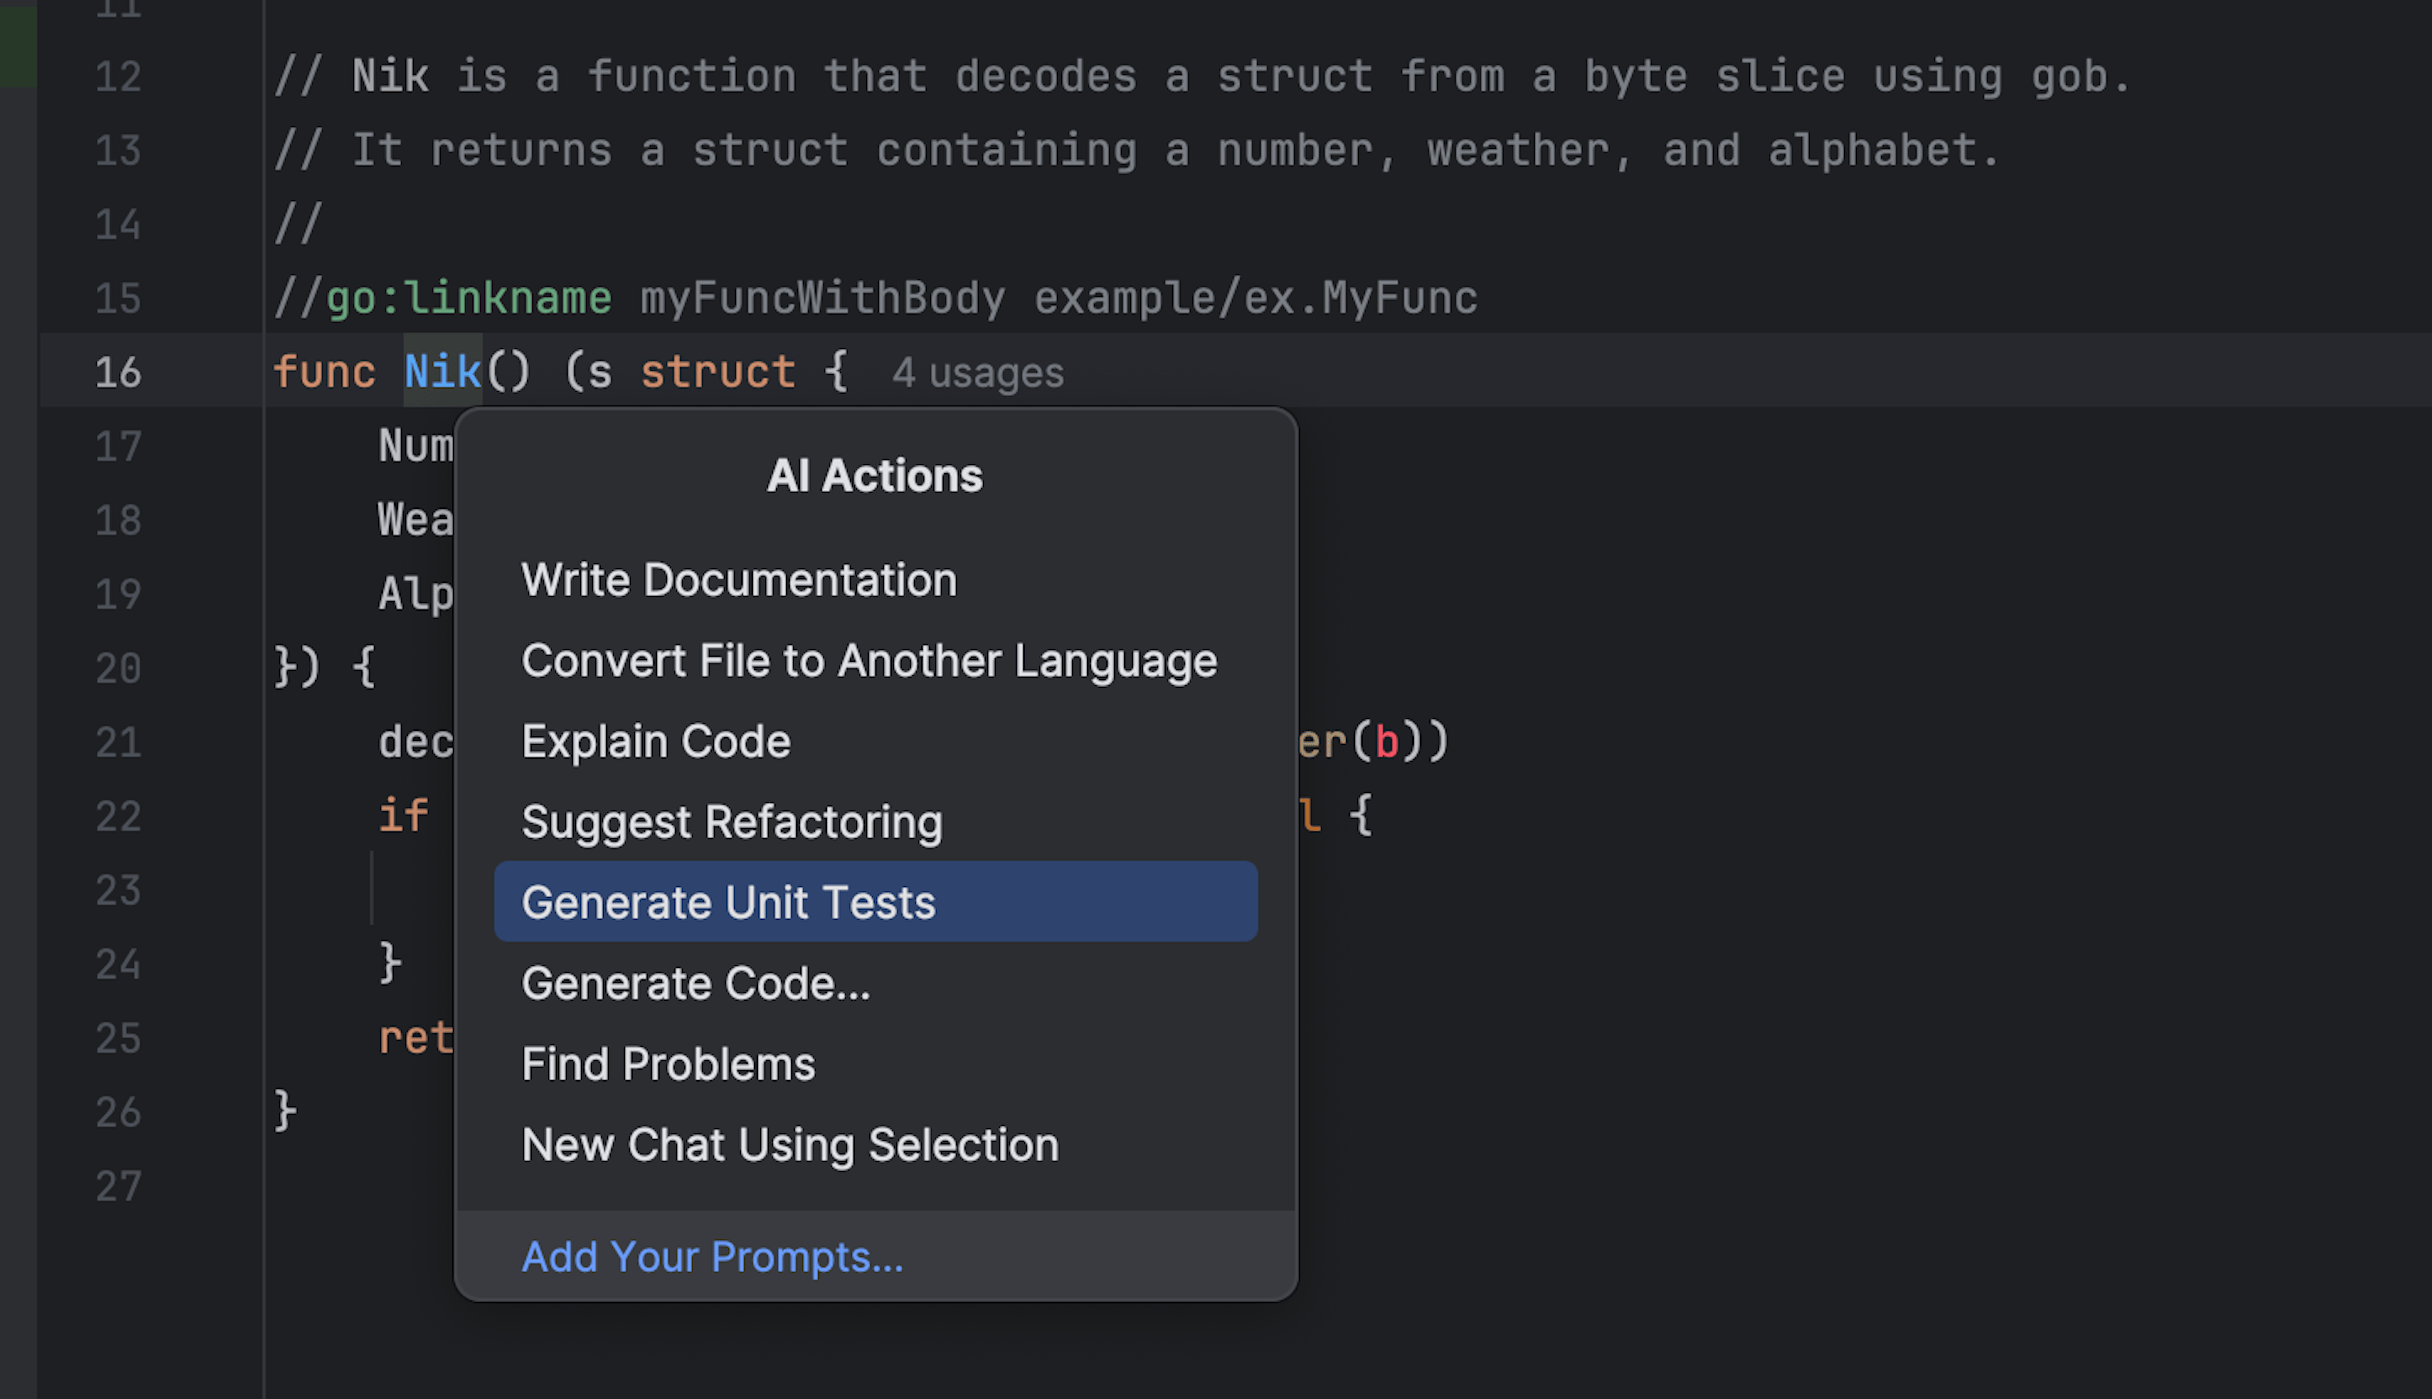Choose Convert File to Another Language

click(x=869, y=661)
